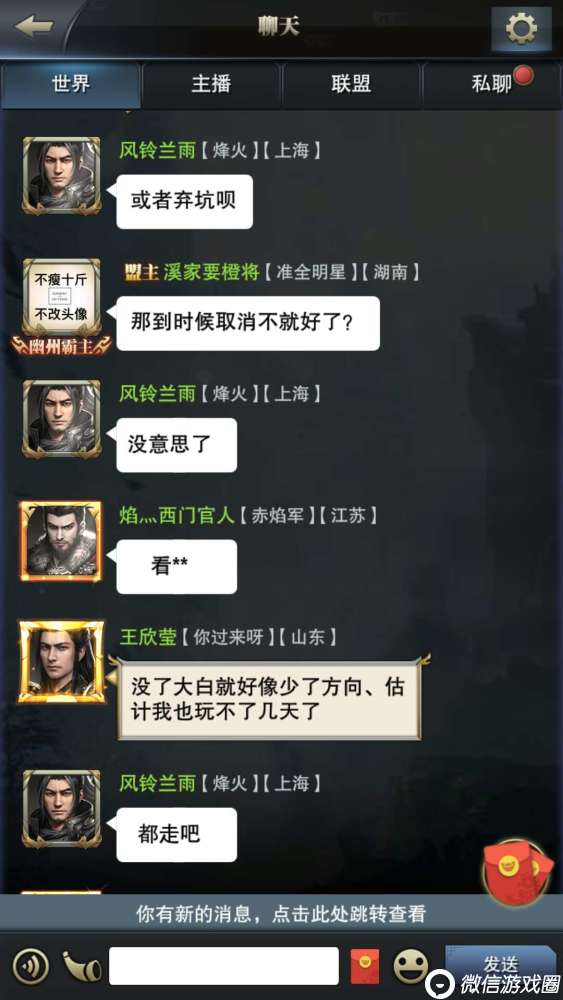Open the 私聊 private chat tab
Image resolution: width=563 pixels, height=1000 pixels.
[492, 85]
